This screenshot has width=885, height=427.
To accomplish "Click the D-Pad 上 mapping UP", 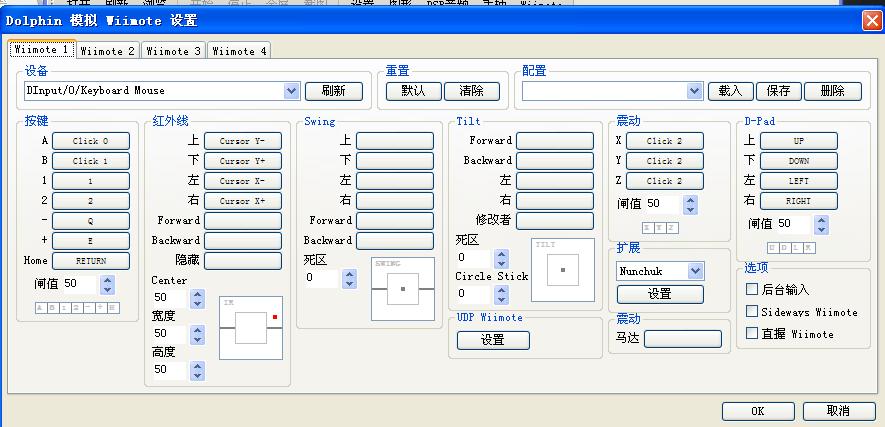I will tap(799, 141).
